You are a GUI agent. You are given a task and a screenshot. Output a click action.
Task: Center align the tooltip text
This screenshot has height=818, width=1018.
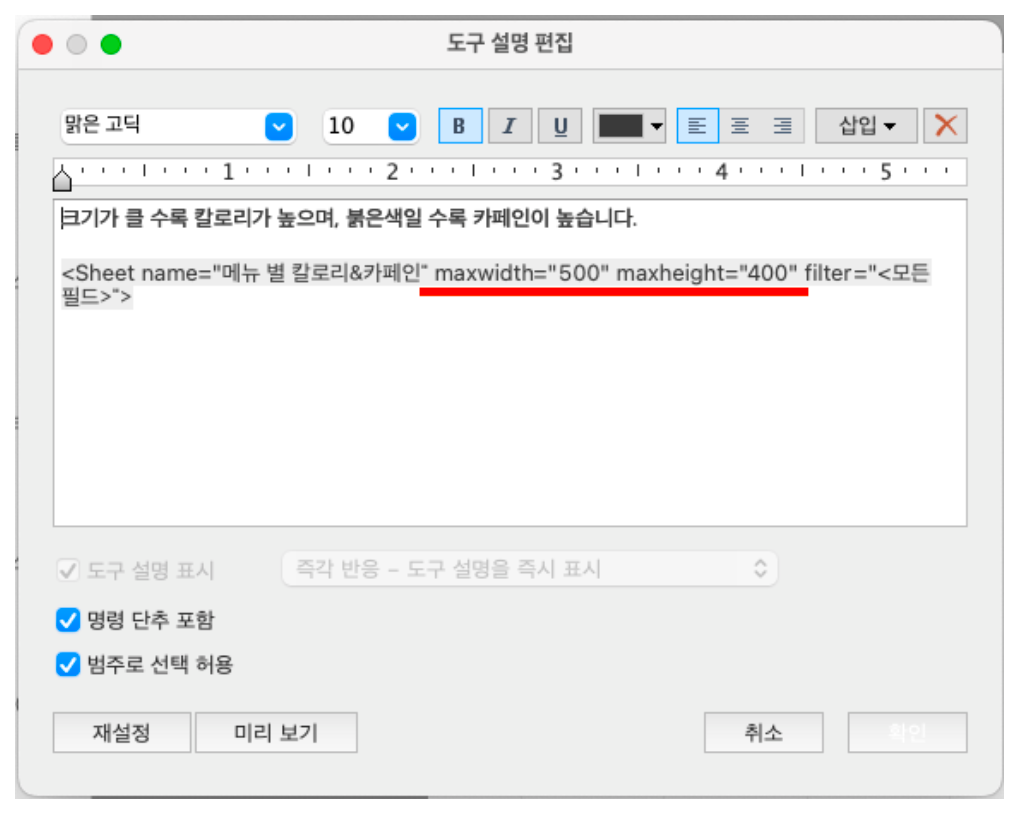point(740,126)
